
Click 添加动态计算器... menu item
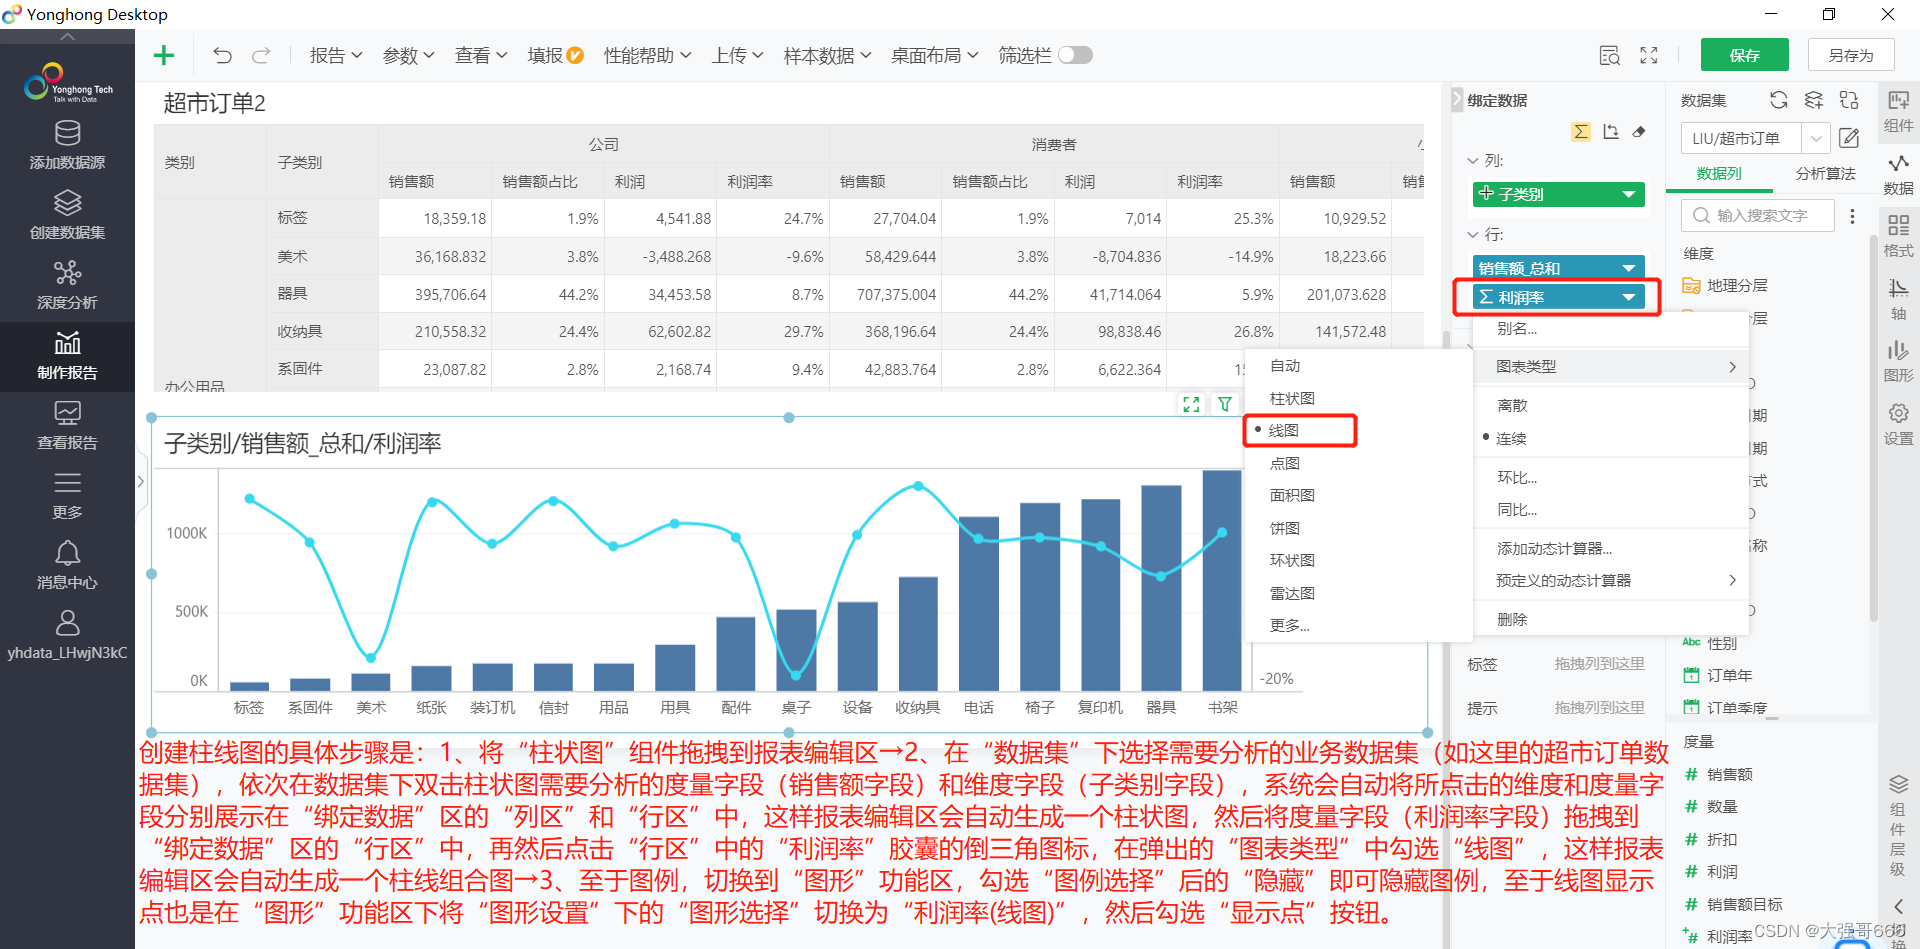click(1554, 548)
